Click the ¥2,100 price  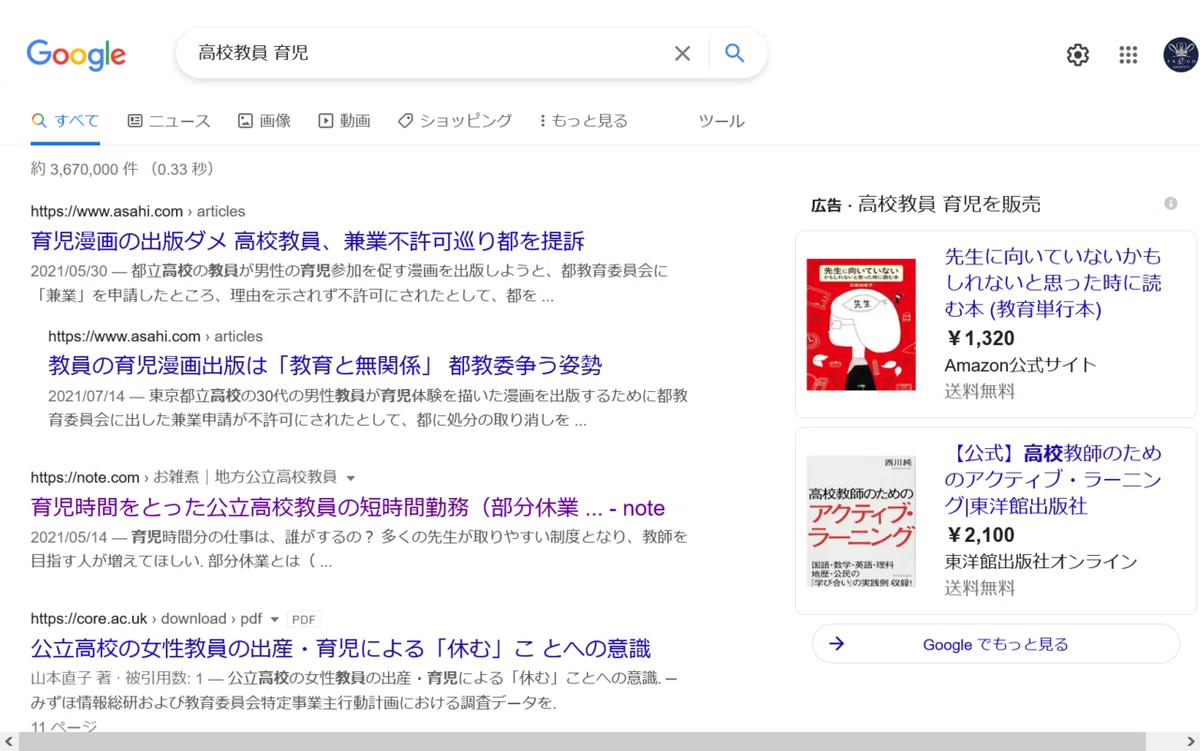[x=980, y=535]
